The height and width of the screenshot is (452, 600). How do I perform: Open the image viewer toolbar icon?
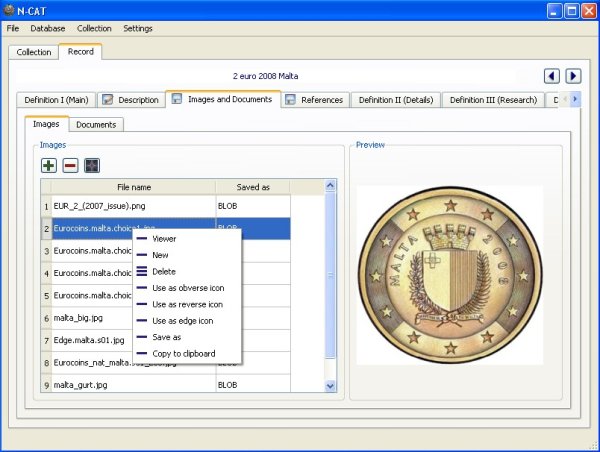click(92, 166)
